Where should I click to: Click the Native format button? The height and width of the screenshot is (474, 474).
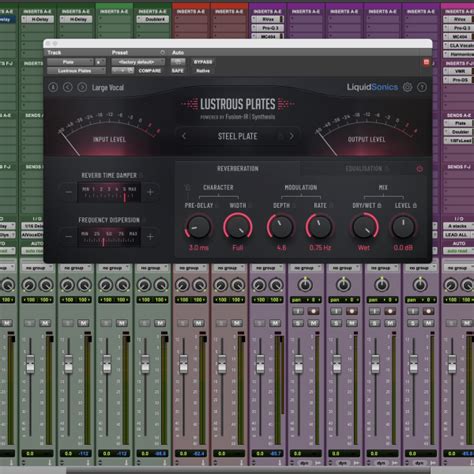point(203,71)
